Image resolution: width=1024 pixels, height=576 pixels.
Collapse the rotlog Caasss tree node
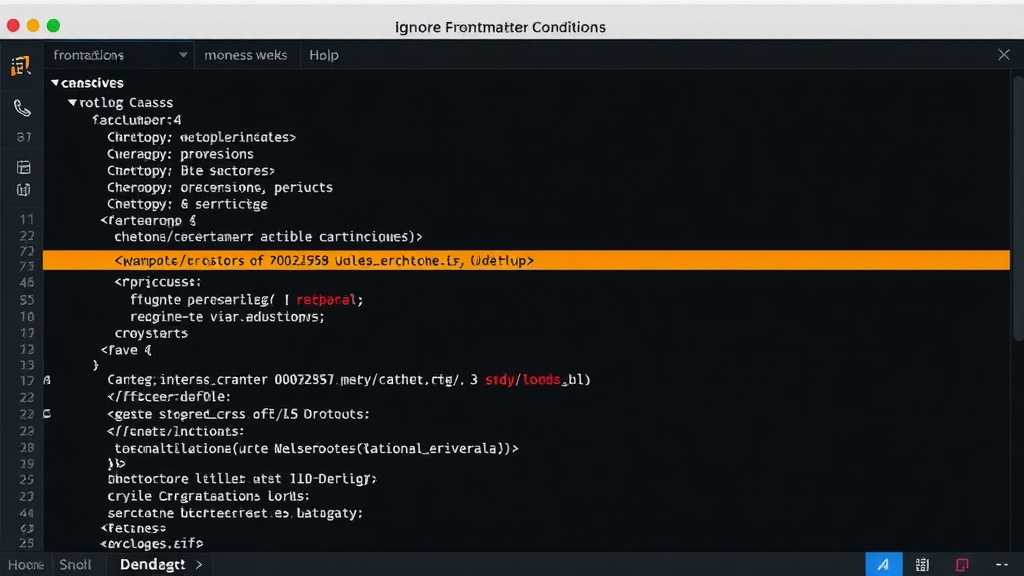point(72,103)
